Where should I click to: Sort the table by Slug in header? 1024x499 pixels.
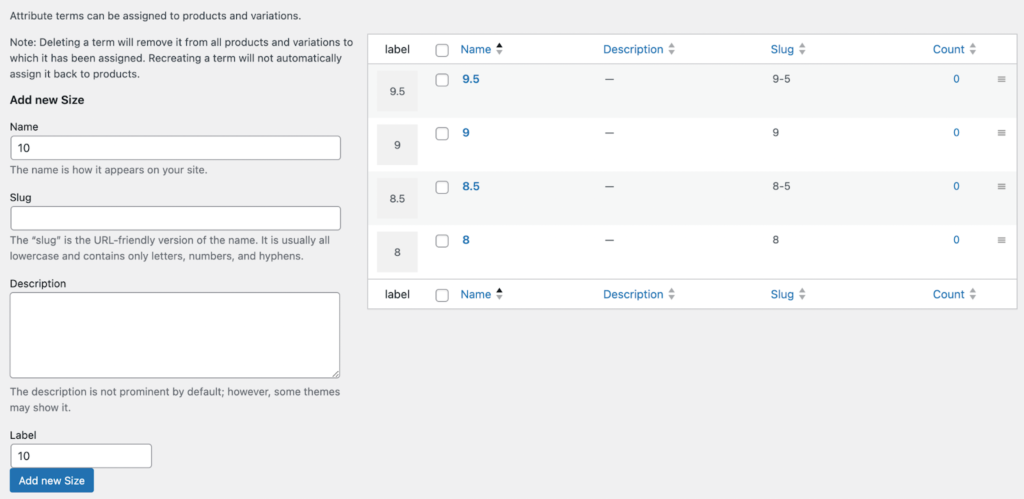(787, 49)
